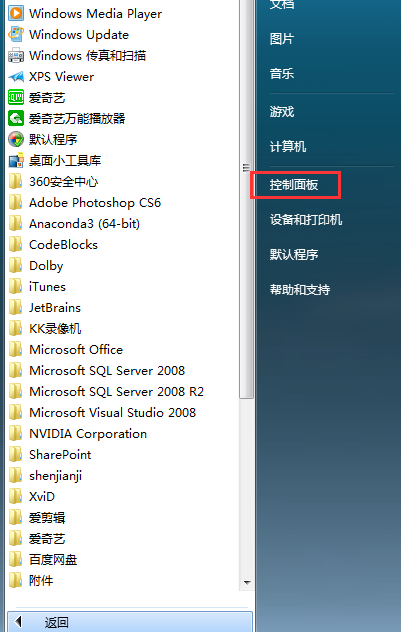Viewport: 401px width, 632px height.
Task: Click the Adobe Photoshop CS6 folder icon
Action: click(16, 202)
